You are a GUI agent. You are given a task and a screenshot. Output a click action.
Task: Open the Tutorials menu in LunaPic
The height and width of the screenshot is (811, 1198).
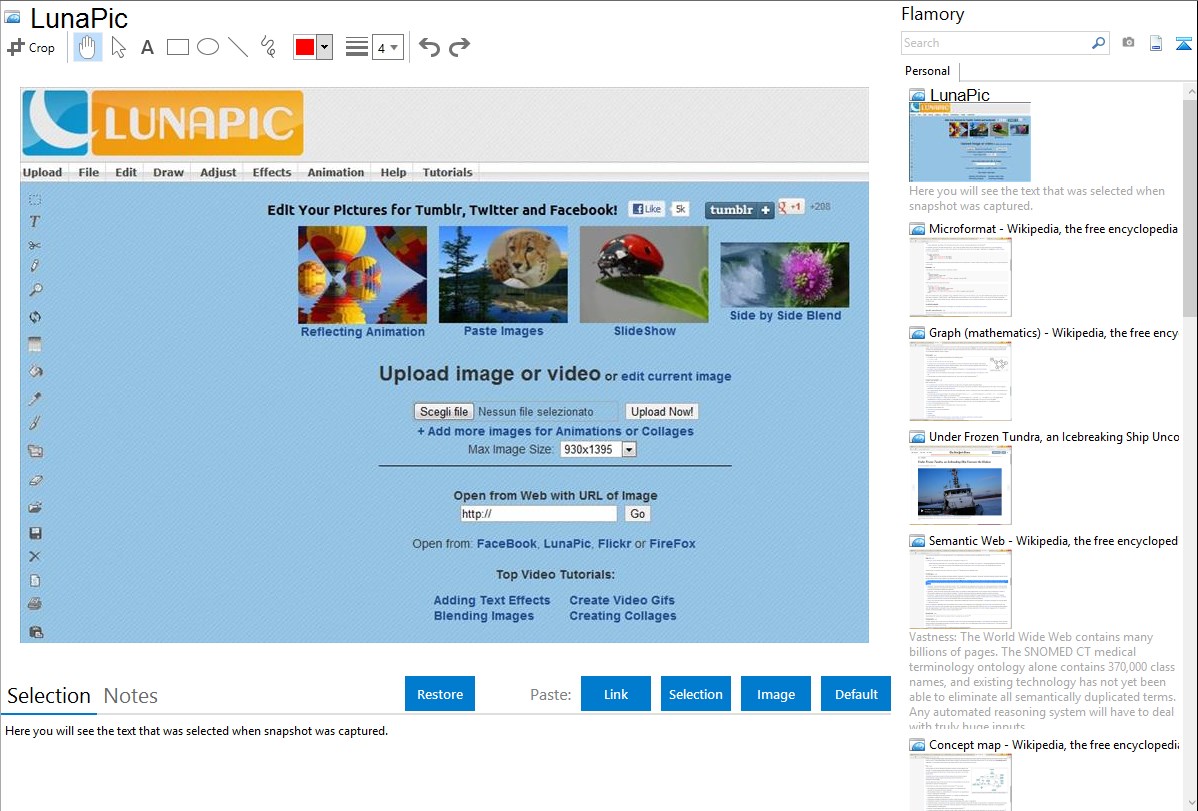pos(448,172)
